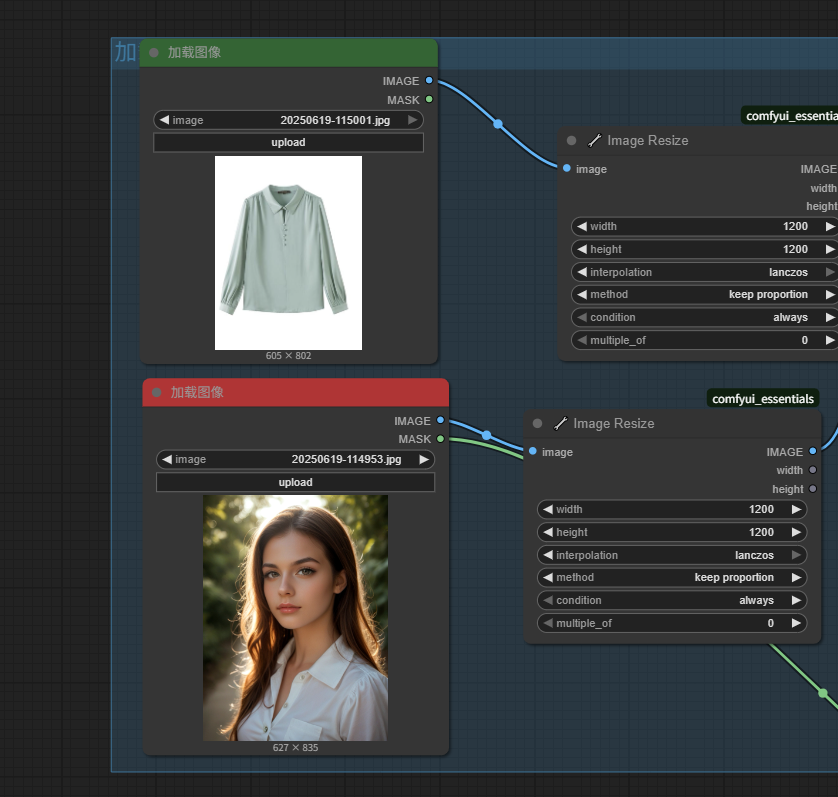
Task: Decrease width in lower Image Resize node
Action: point(548,509)
